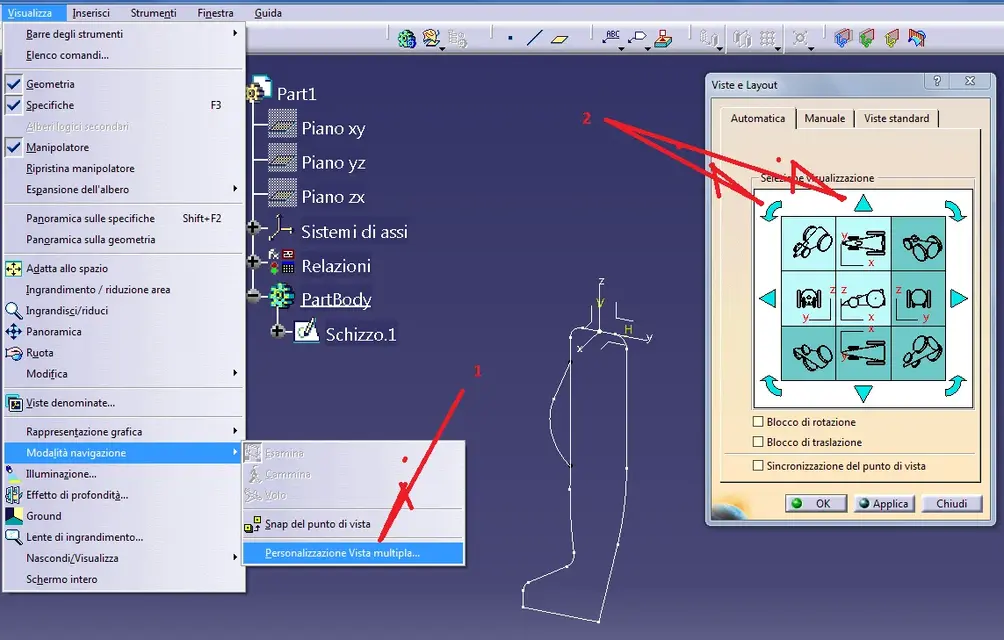
Task: Select Snap del punto di vista
Action: pyautogui.click(x=353, y=524)
